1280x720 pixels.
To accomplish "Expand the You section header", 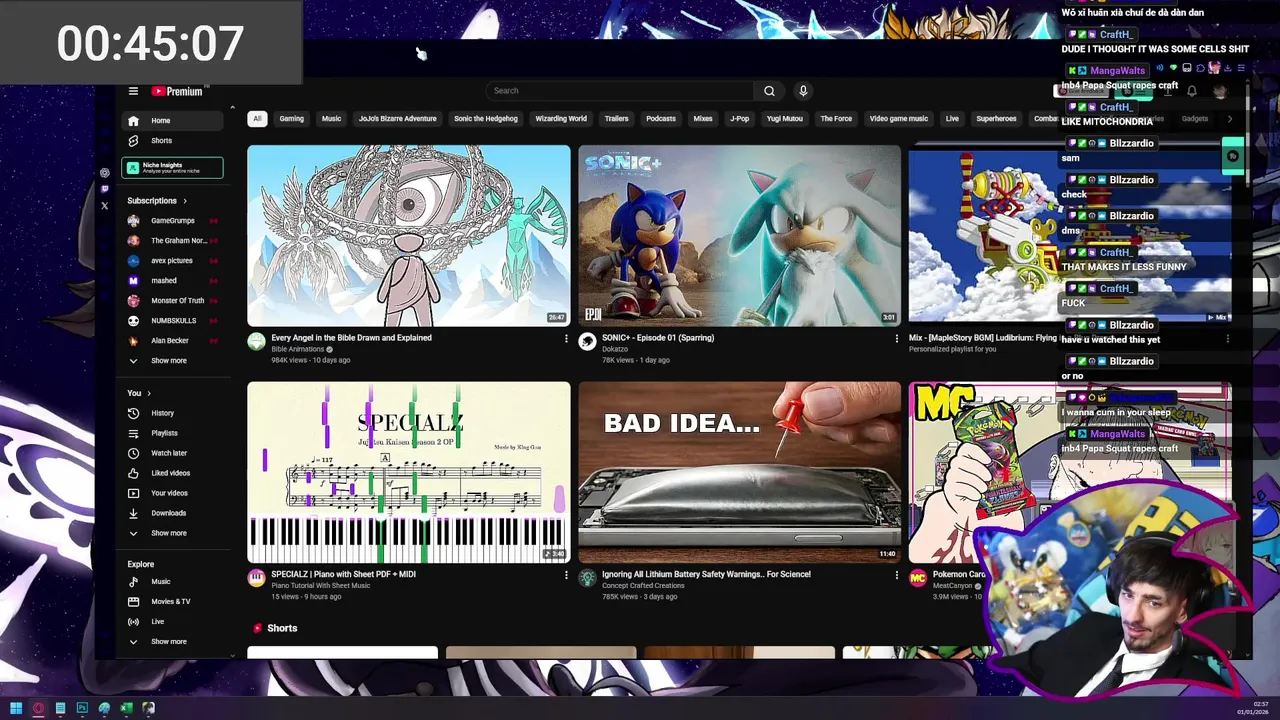I will [139, 393].
